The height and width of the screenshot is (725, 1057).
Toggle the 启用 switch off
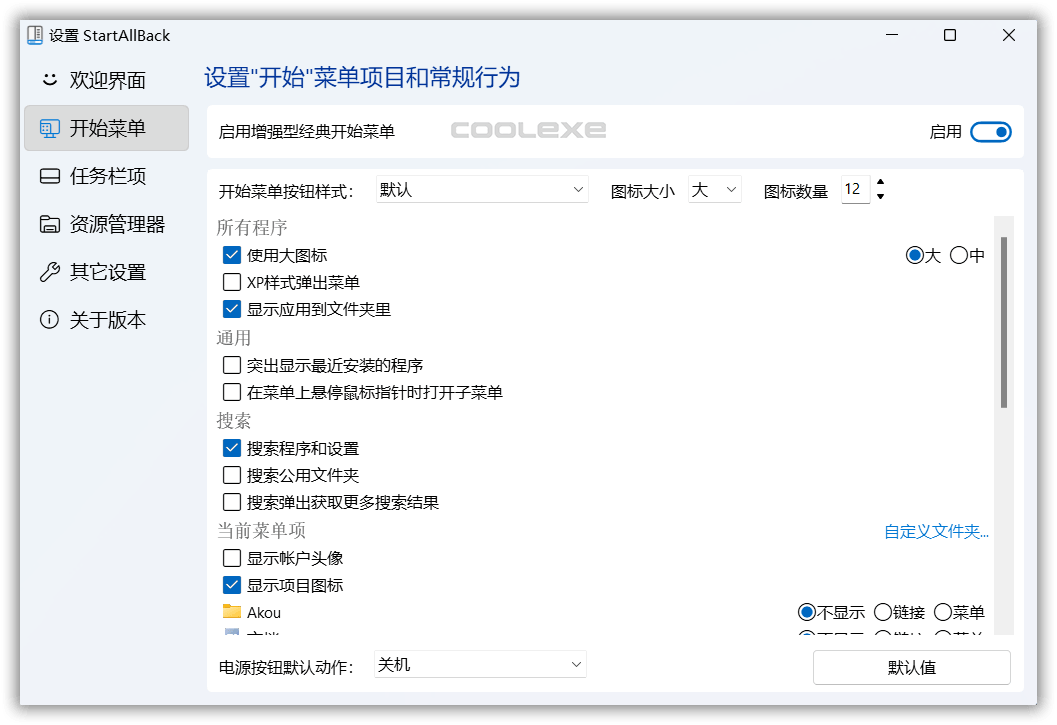(990, 132)
